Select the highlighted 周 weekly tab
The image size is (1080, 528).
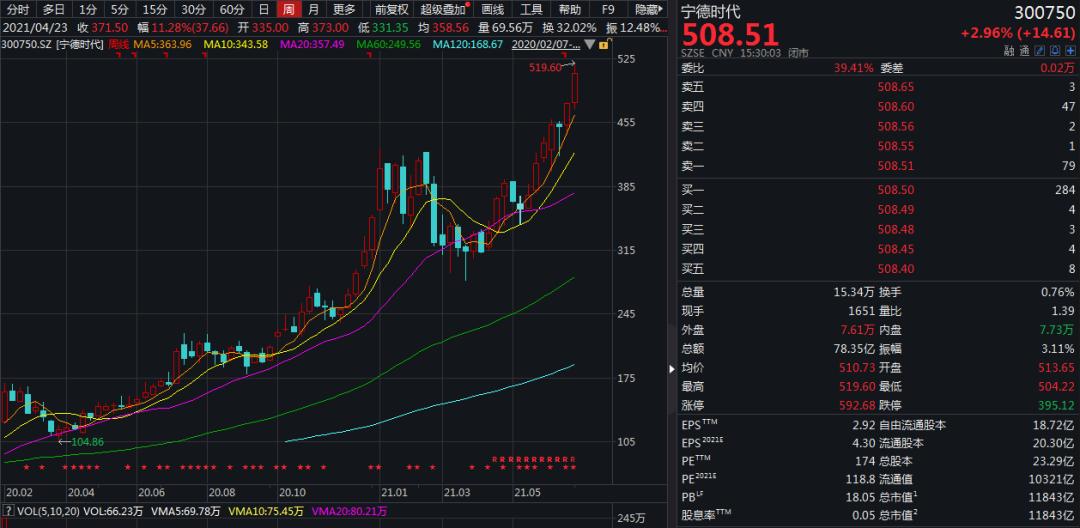(289, 10)
